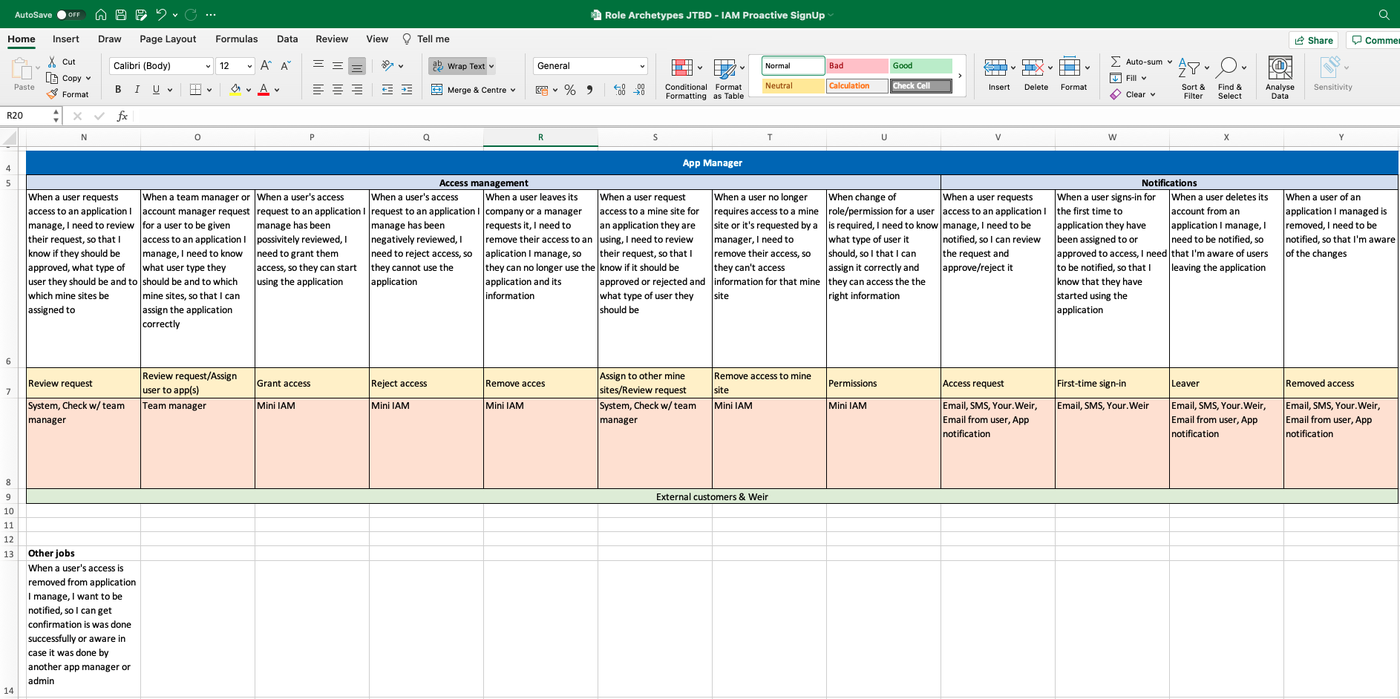The height and width of the screenshot is (699, 1400).
Task: Click the Auto-sum sigma button
Action: click(x=1140, y=62)
